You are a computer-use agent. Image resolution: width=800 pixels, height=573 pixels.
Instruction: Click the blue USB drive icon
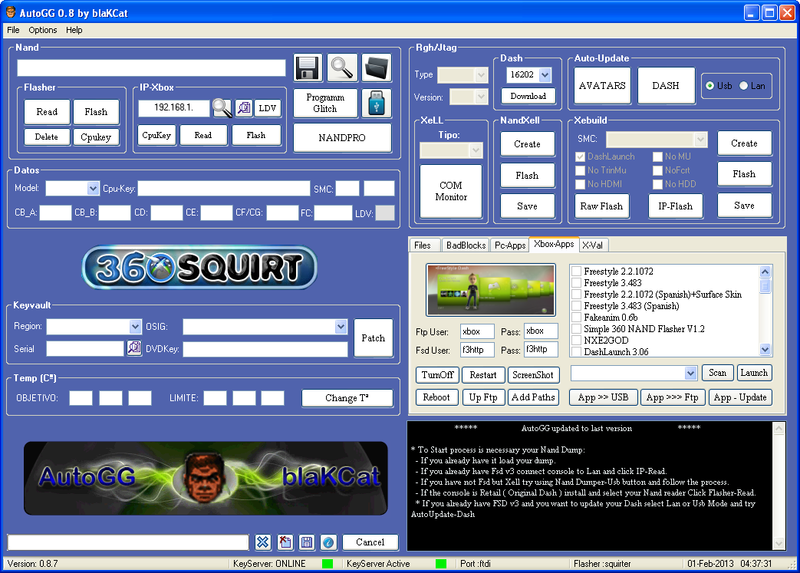point(376,103)
